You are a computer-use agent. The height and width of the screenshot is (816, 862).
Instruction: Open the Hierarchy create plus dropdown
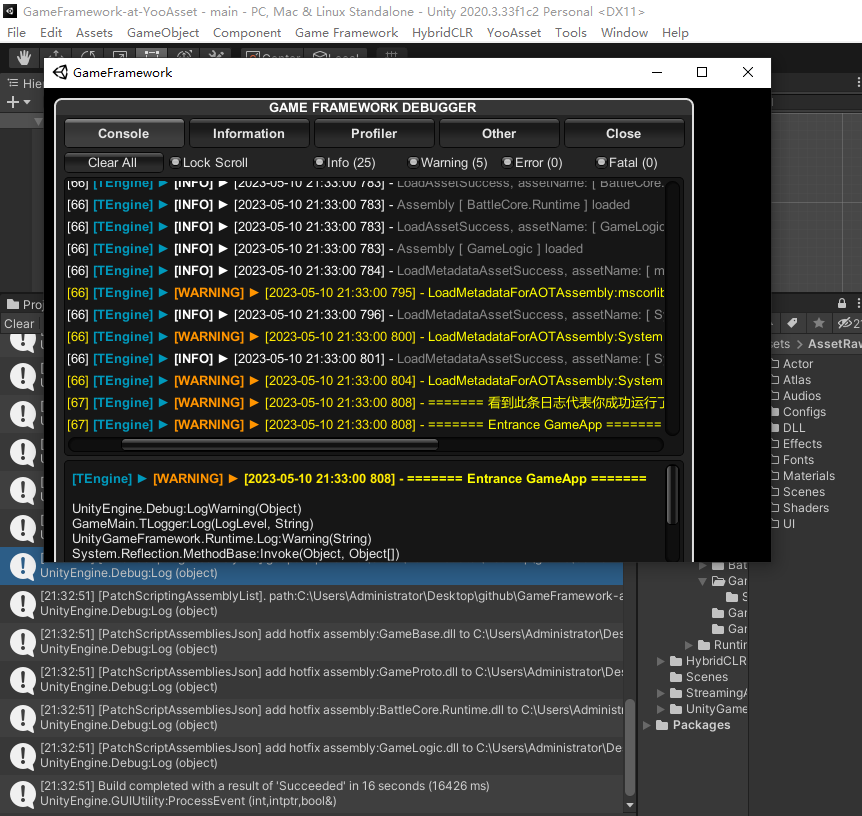pos(18,102)
